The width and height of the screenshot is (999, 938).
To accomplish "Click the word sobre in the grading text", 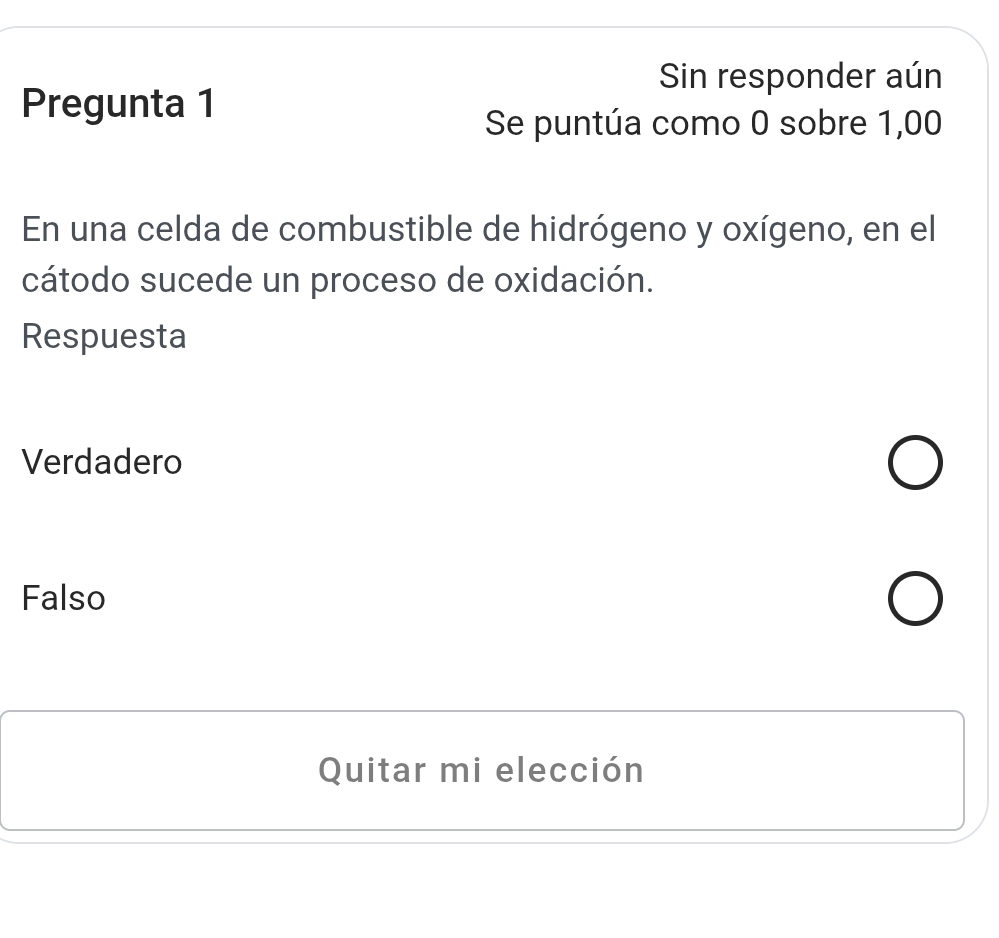I will 822,124.
